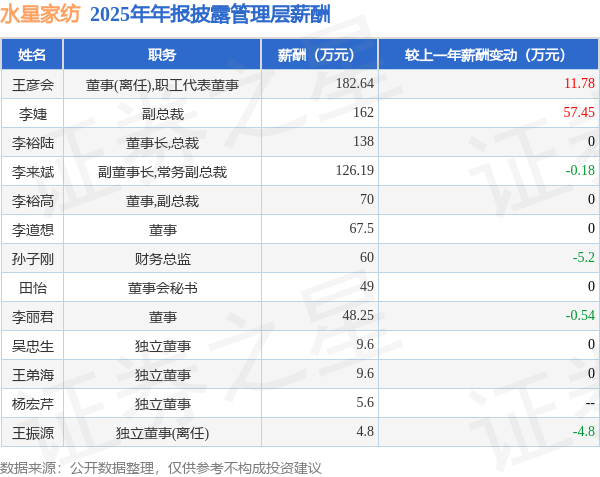Screen dimensions: 600x477
Task: Select the name 李裕高
Action: 33,201
